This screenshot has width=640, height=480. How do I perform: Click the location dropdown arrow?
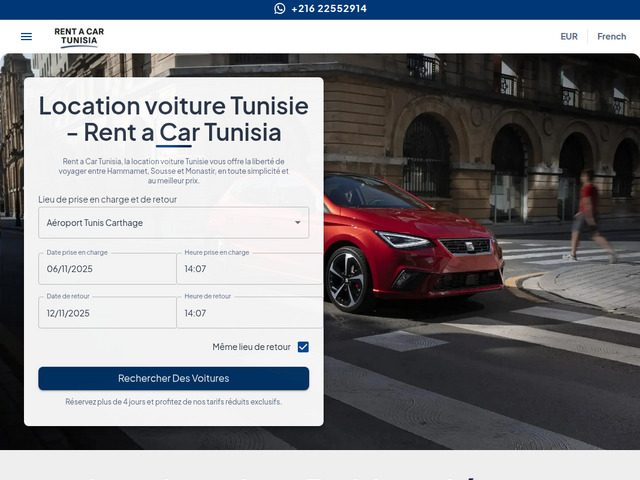point(298,222)
